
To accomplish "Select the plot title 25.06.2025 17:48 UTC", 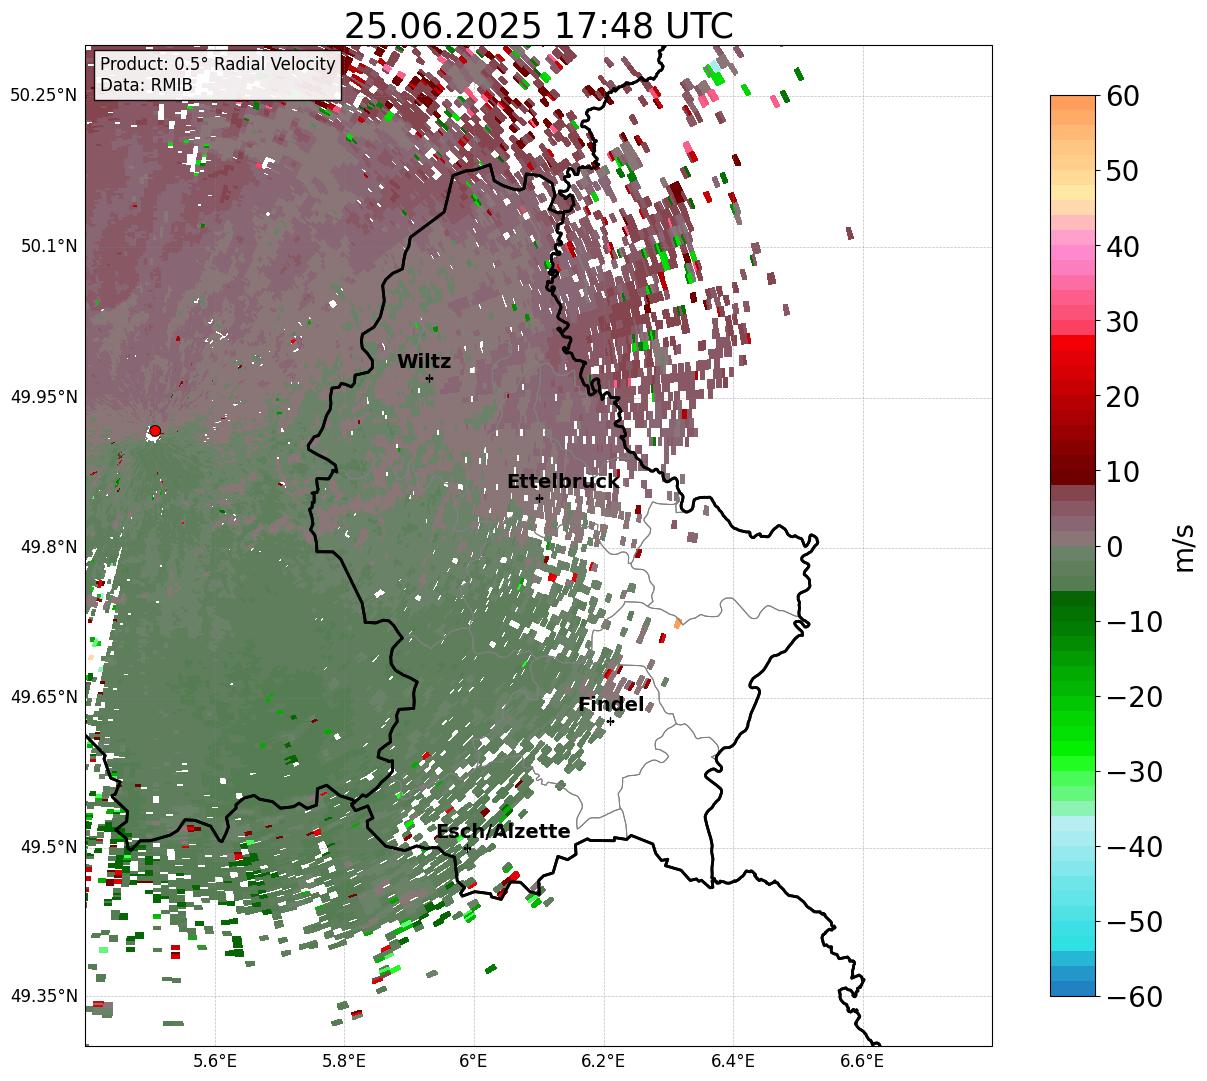I will click(538, 26).
